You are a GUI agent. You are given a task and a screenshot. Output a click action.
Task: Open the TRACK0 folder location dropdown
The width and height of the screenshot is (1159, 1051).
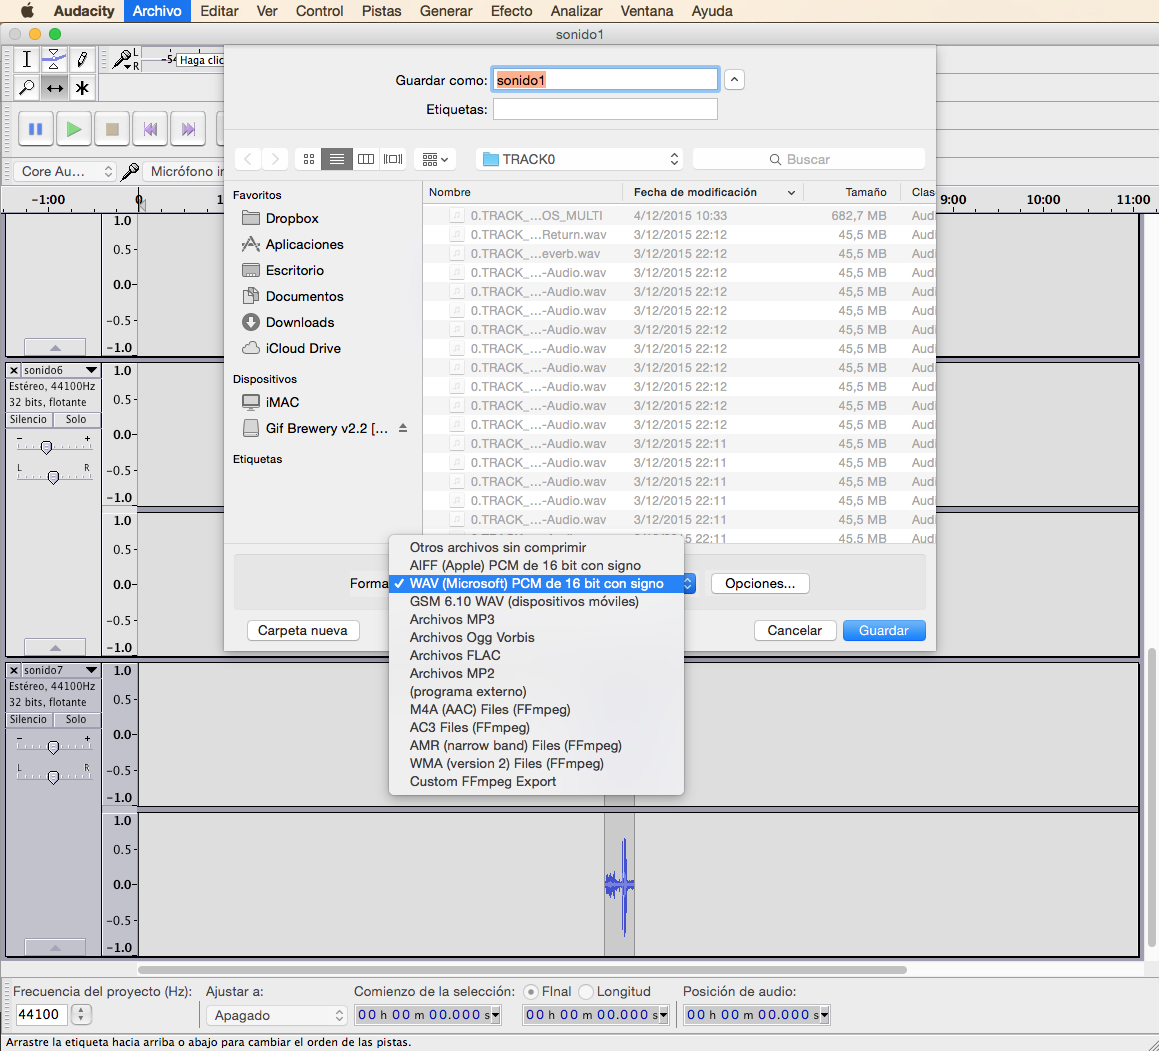point(579,159)
